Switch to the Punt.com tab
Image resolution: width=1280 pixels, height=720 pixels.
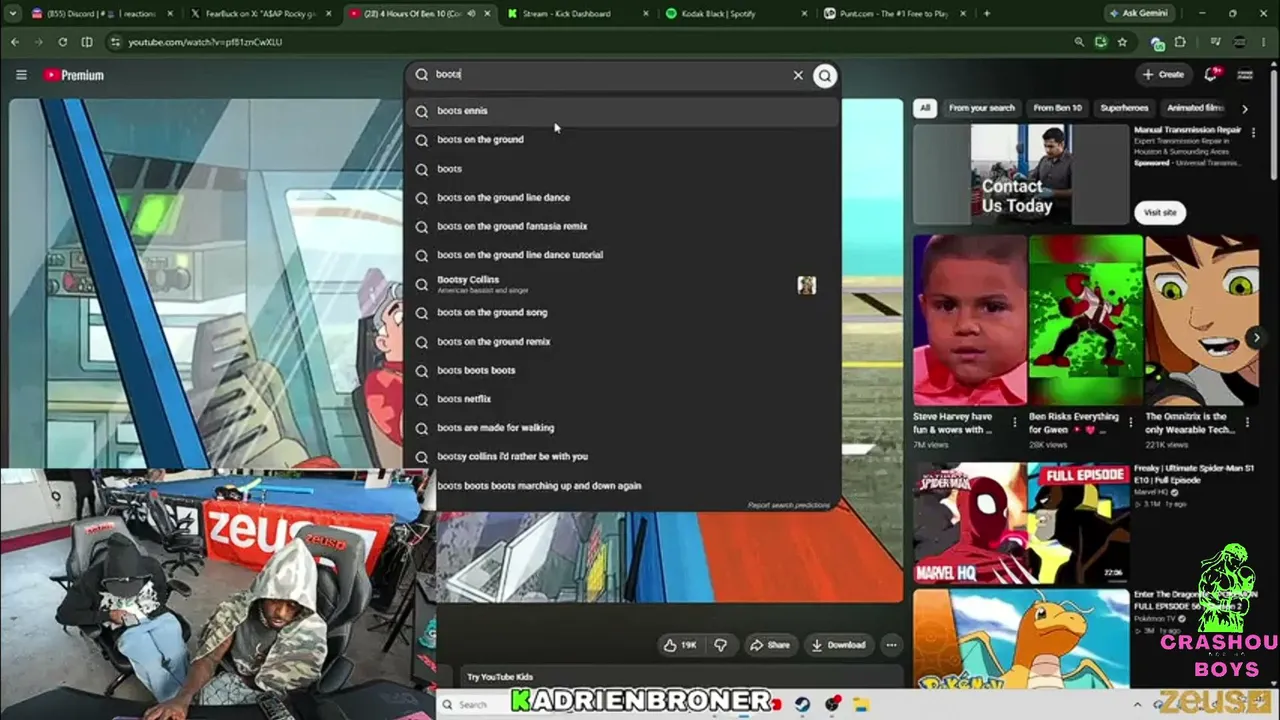coord(896,13)
